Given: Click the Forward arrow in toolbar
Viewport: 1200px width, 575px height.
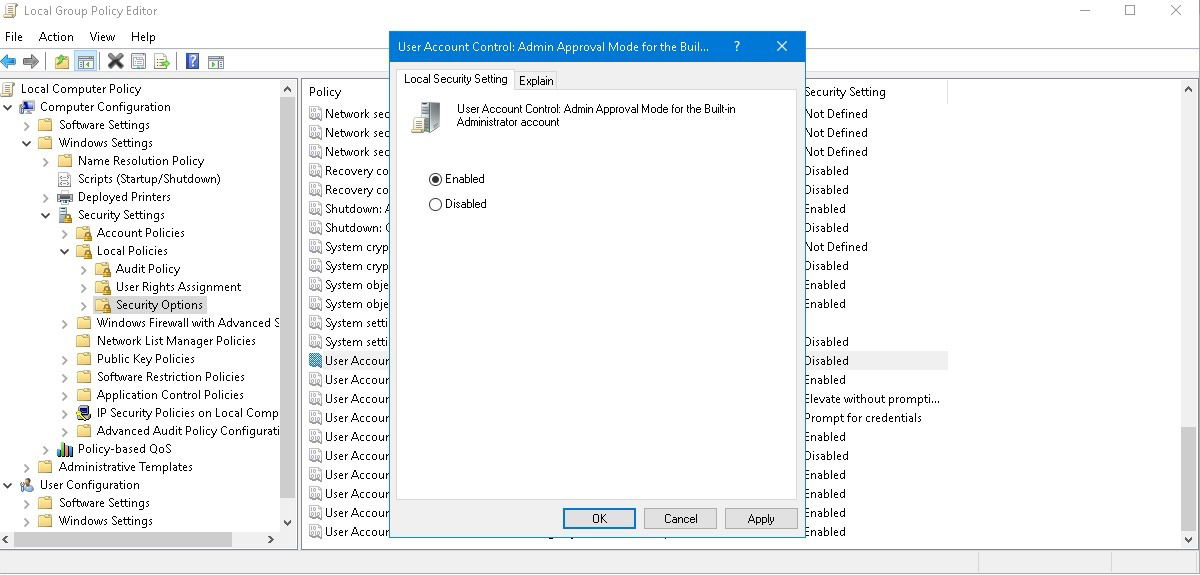Looking at the screenshot, I should coord(31,62).
